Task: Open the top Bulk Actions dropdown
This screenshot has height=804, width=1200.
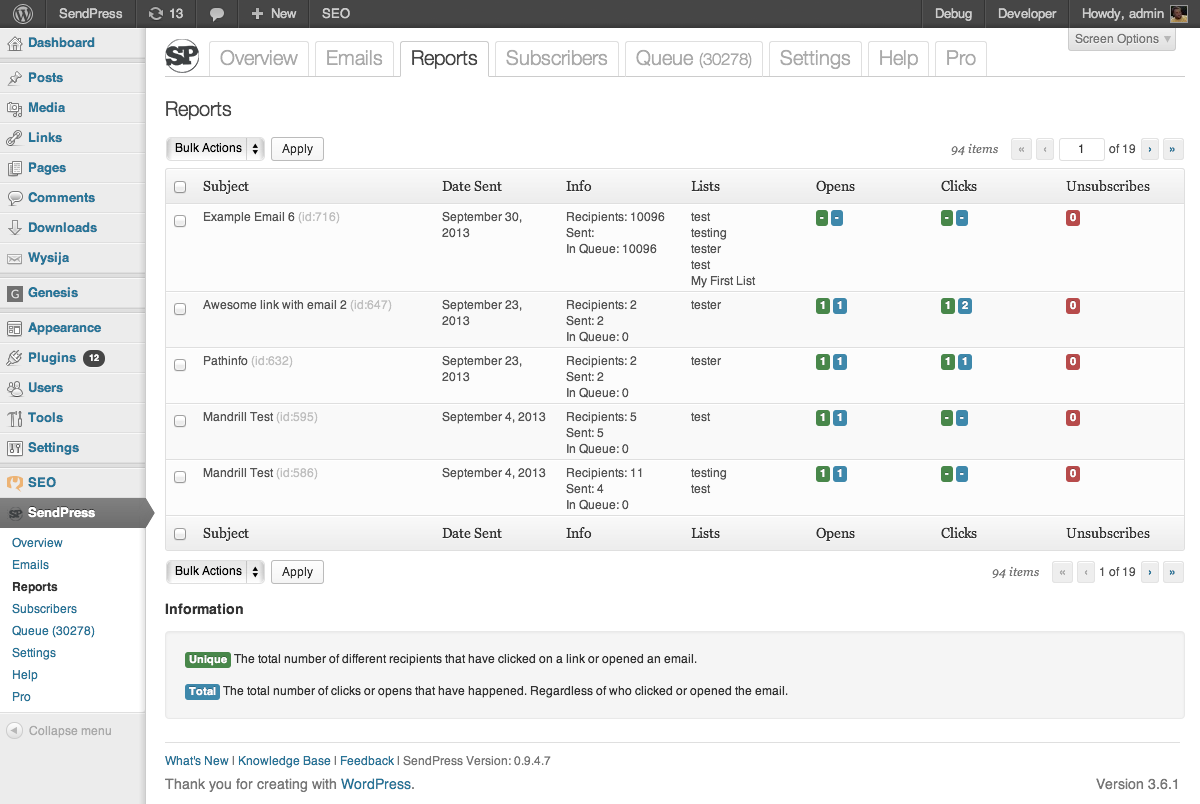Action: coord(215,149)
